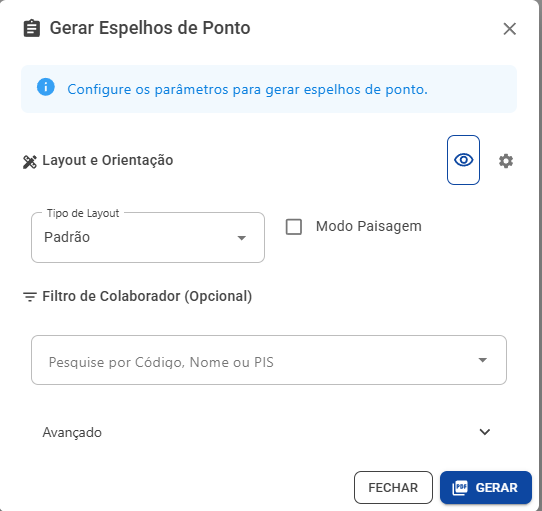This screenshot has height=511, width=542.
Task: Click the blue info icon in banner
Action: click(46, 87)
